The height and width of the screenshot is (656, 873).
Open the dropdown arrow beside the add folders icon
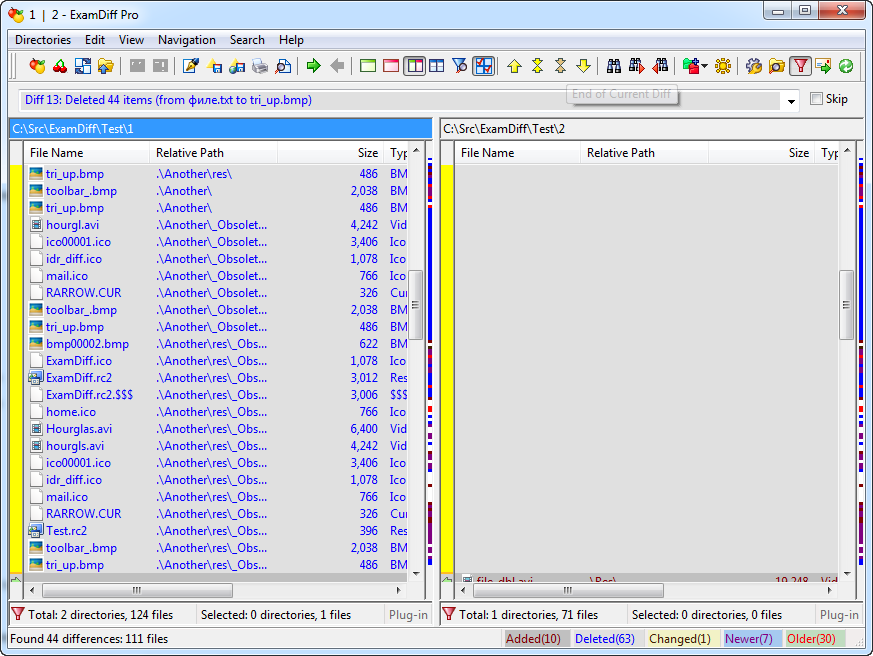click(x=704, y=66)
